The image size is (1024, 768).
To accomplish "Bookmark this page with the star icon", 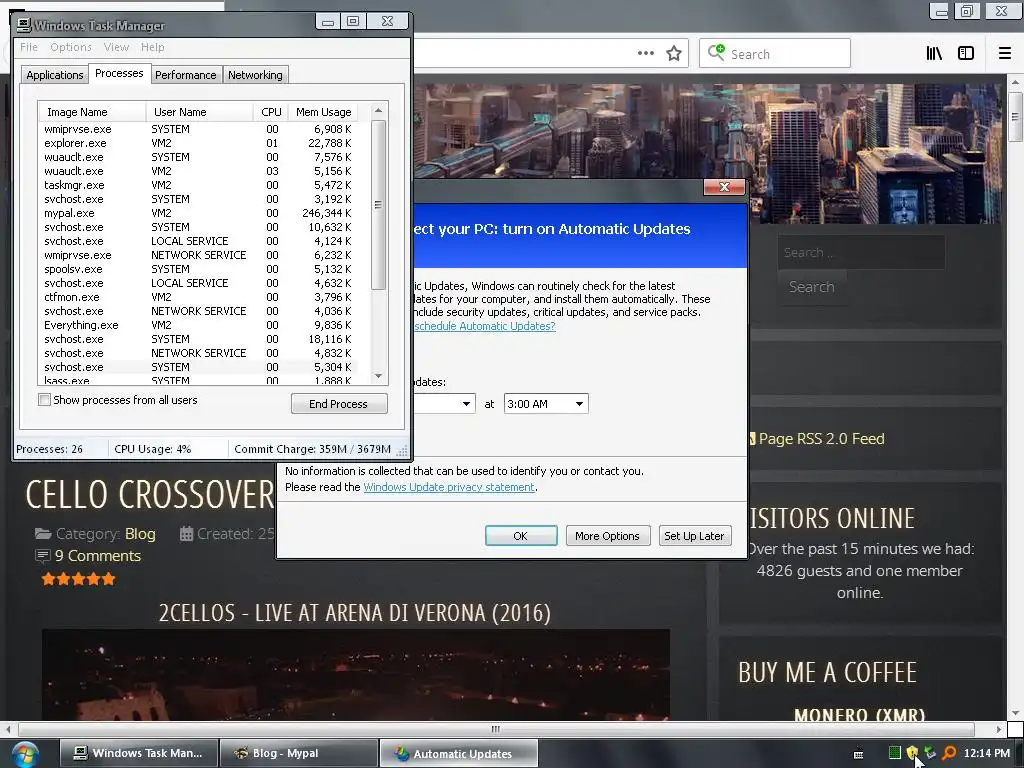I will pyautogui.click(x=674, y=54).
